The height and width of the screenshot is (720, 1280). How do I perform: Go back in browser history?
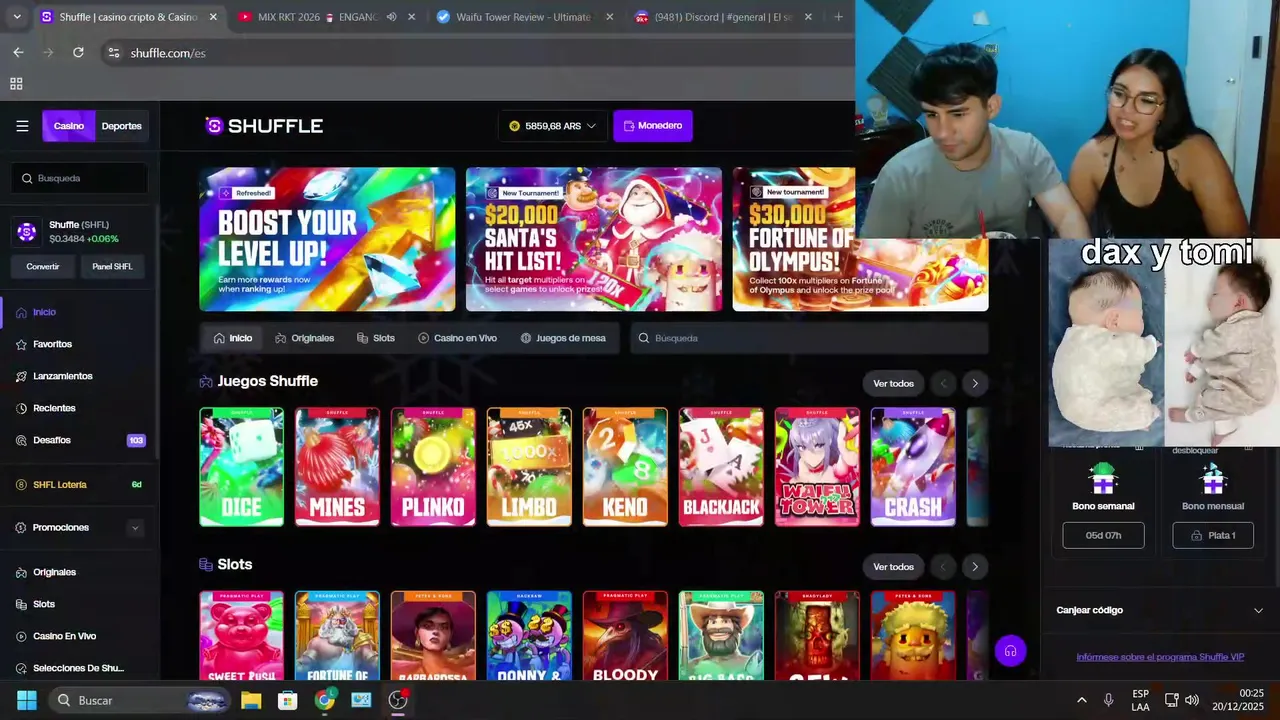point(18,52)
